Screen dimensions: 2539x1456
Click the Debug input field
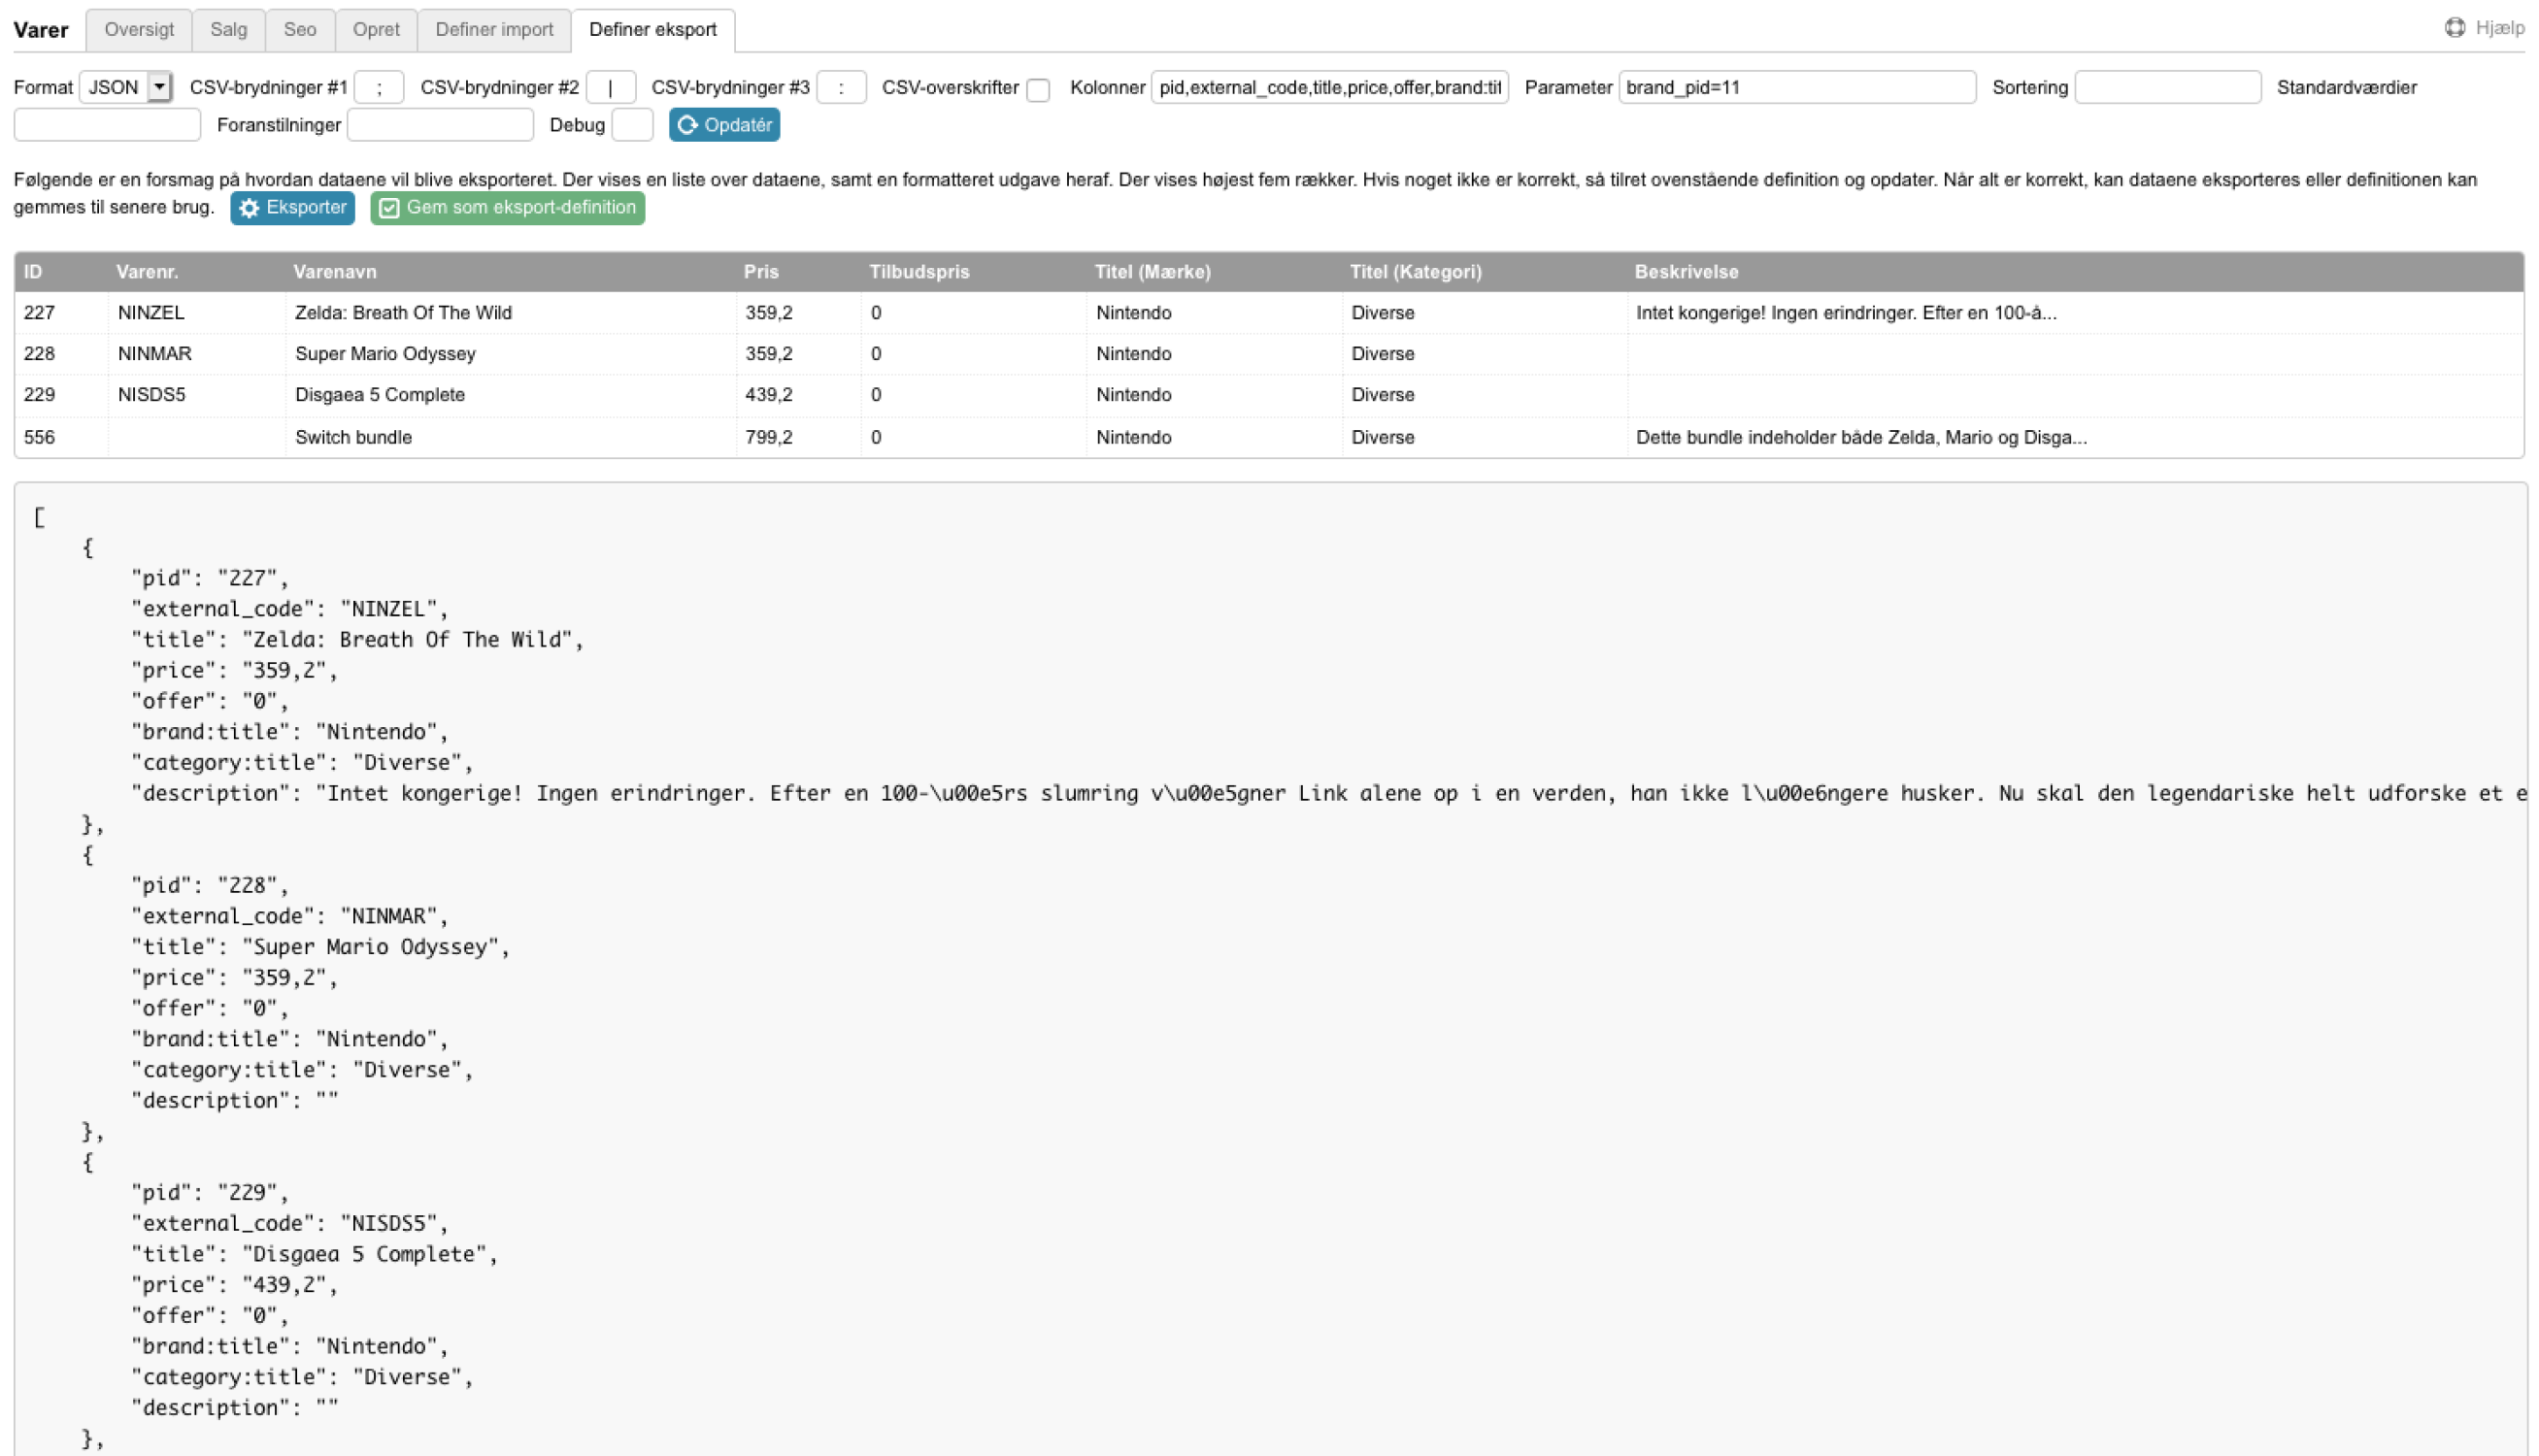click(632, 125)
